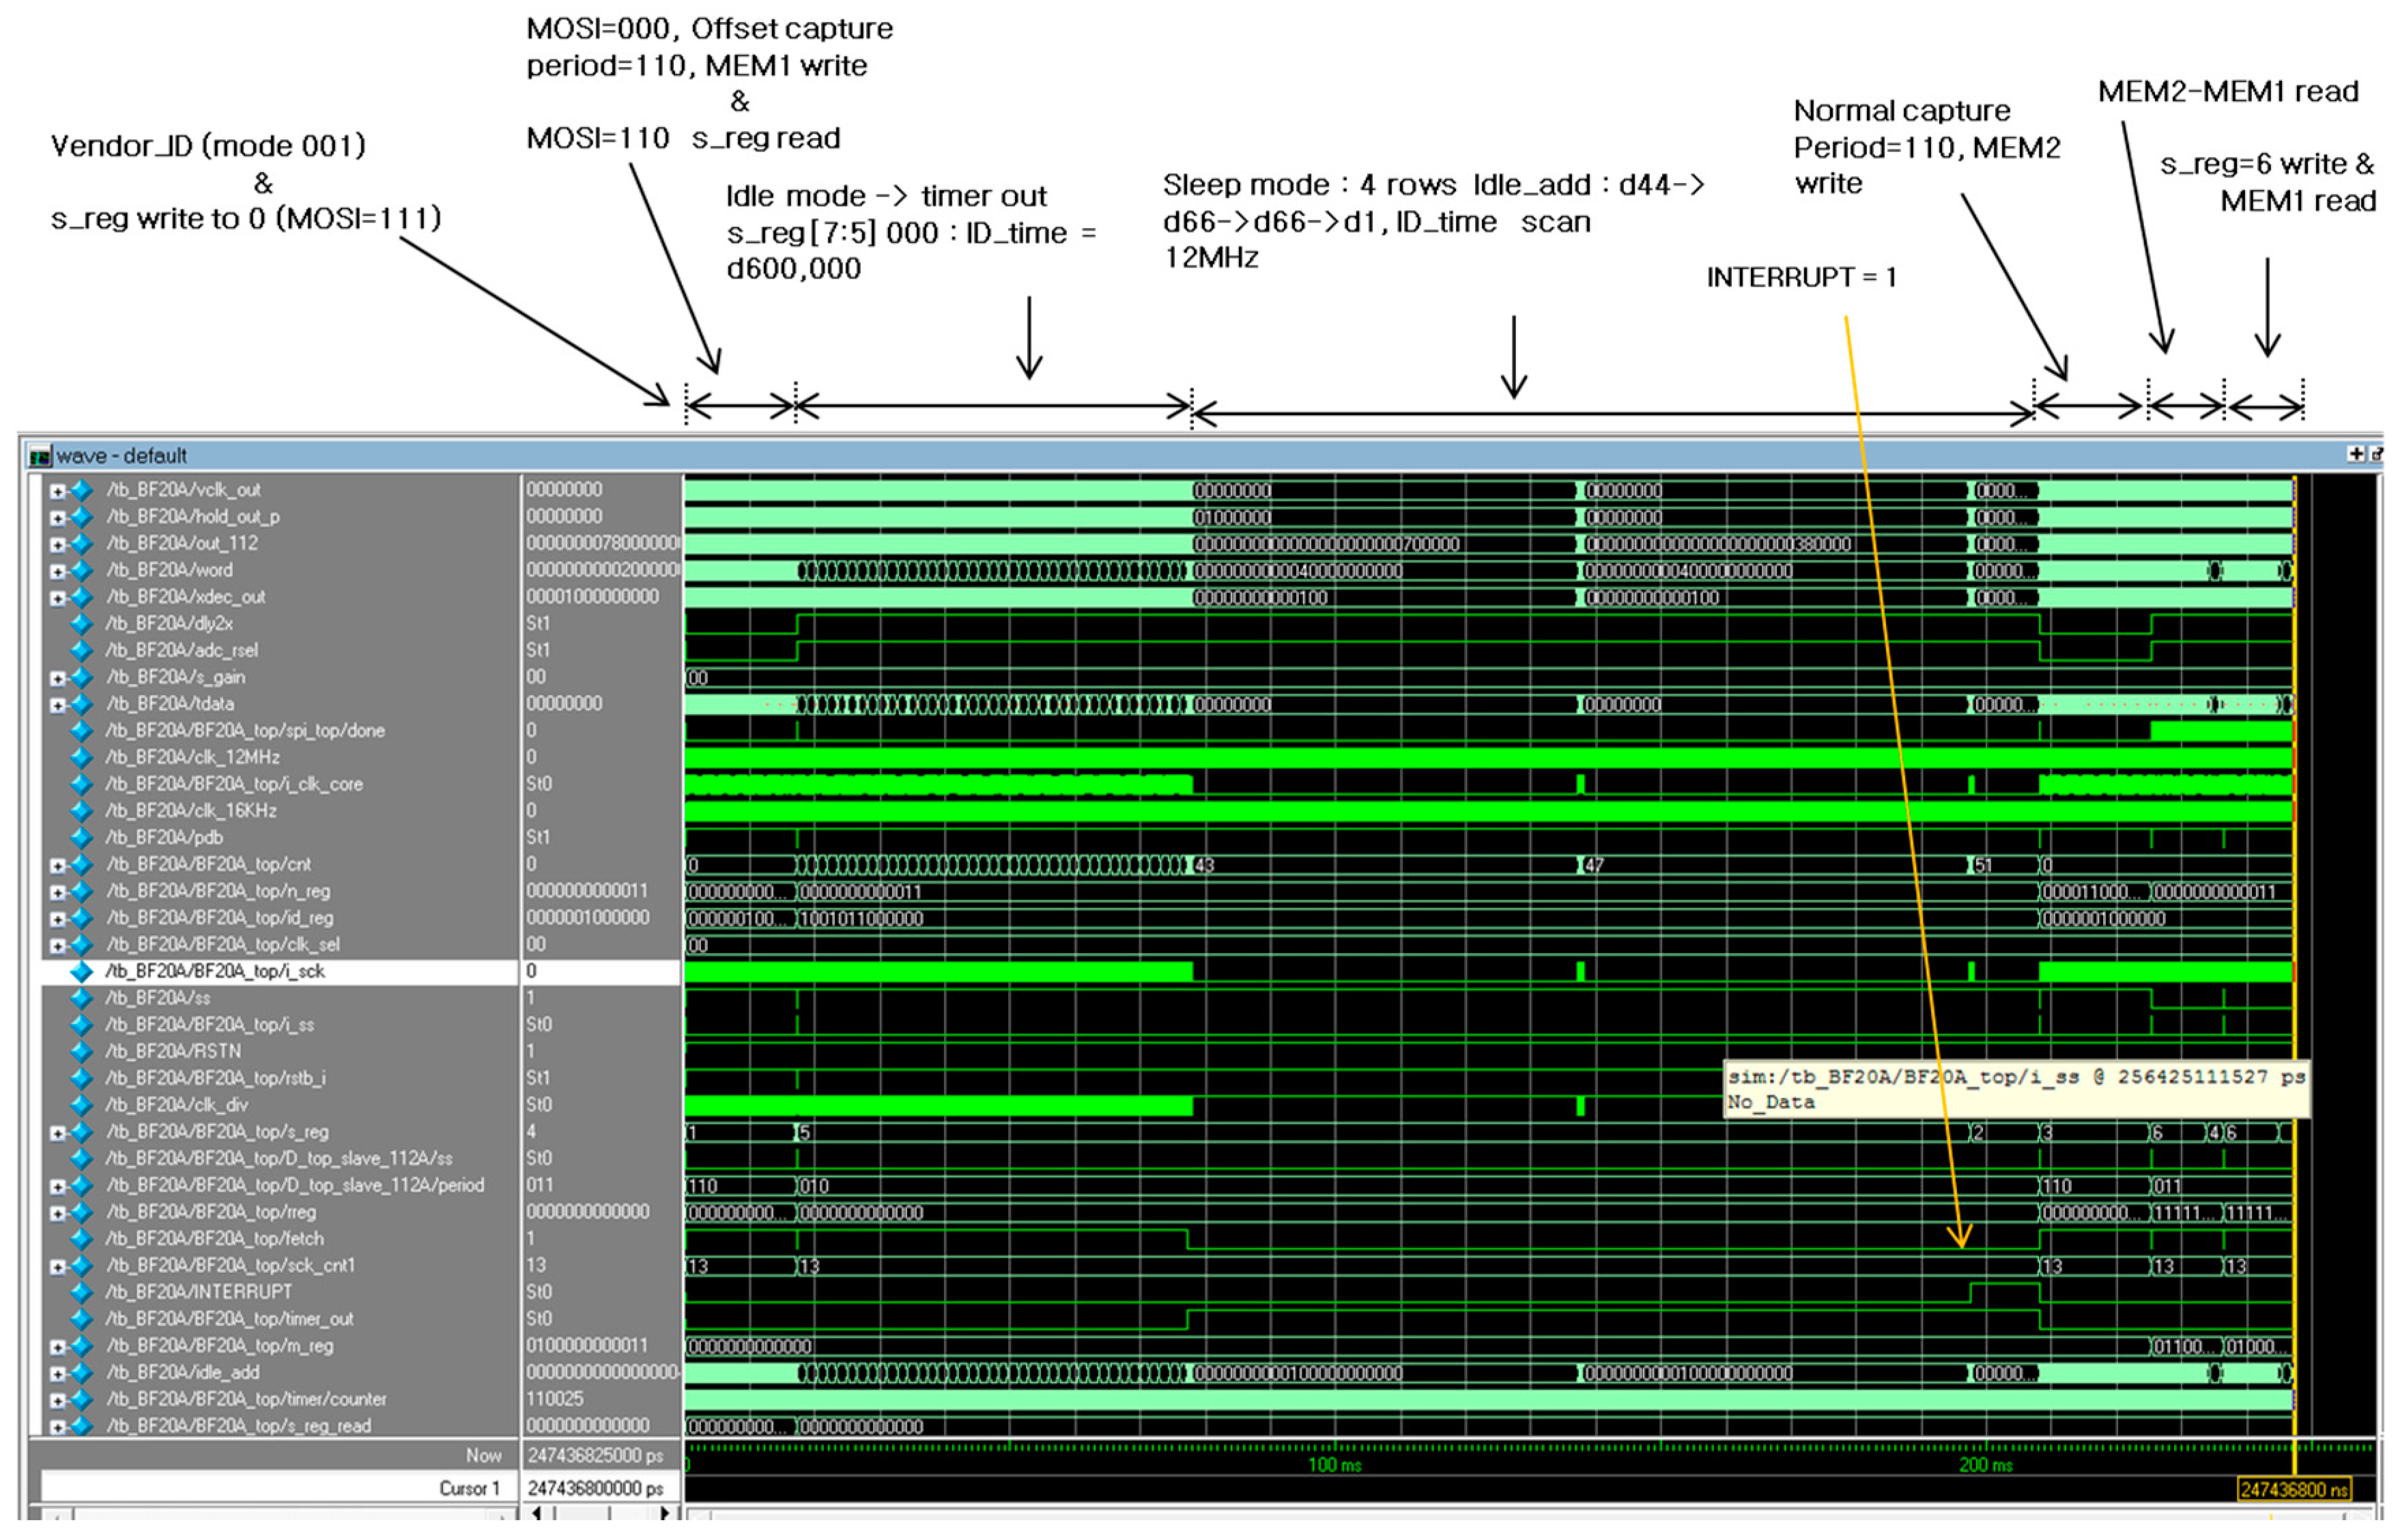Select the timer/counter signal name
The width and height of the screenshot is (2398, 1540).
(247, 1399)
